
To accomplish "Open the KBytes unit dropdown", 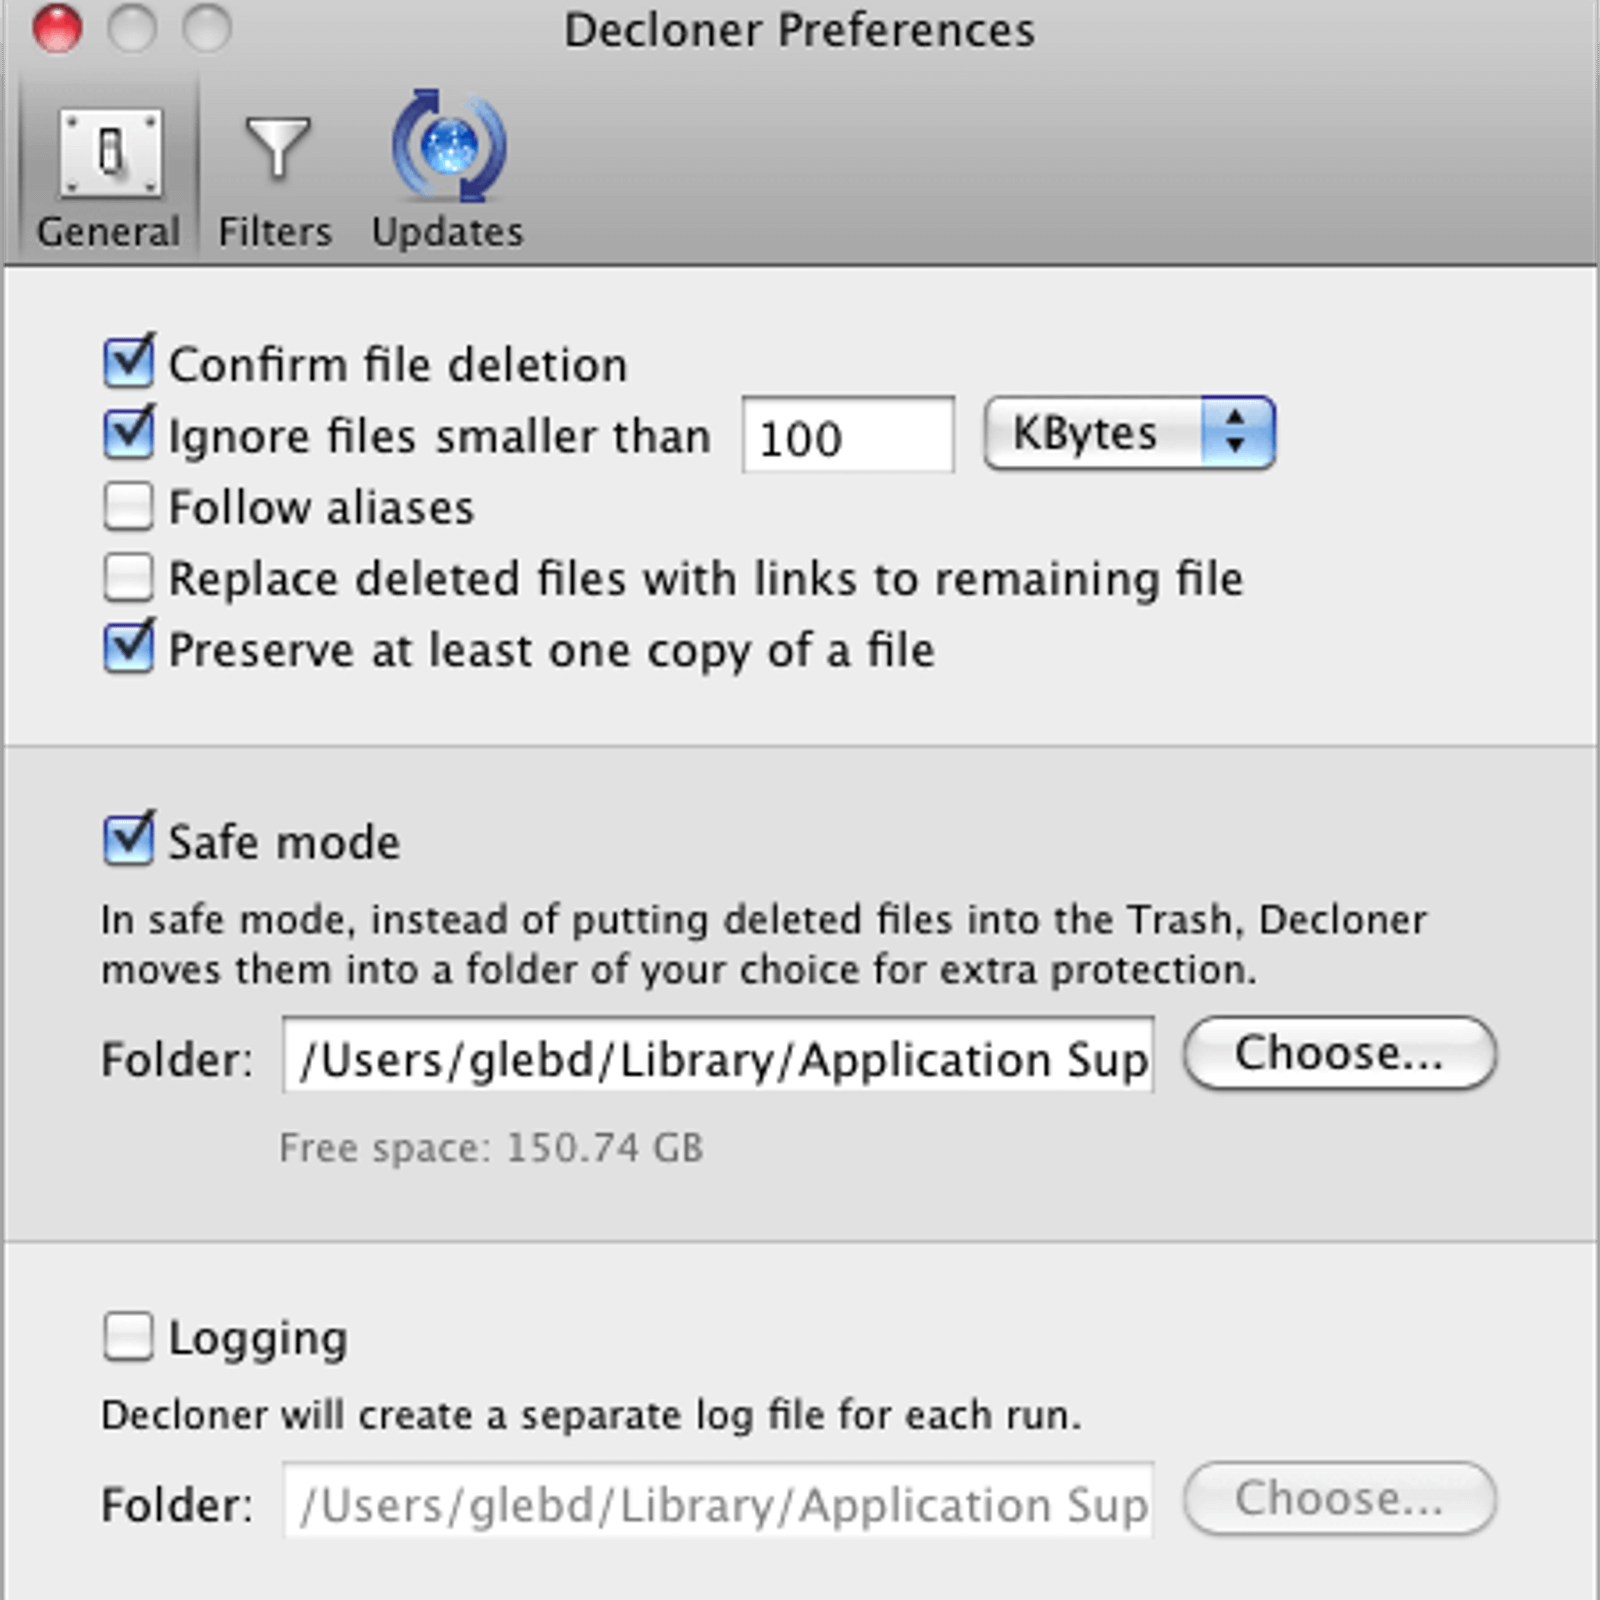I will tap(1129, 433).
